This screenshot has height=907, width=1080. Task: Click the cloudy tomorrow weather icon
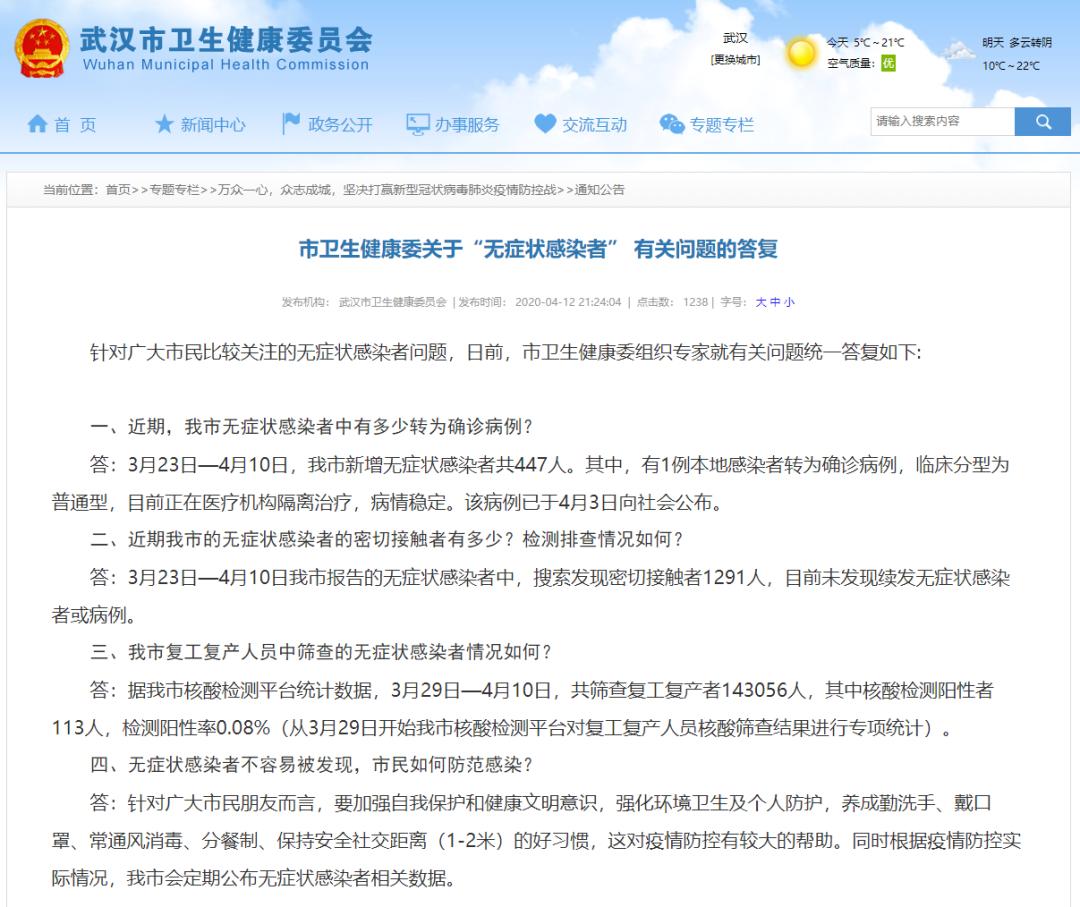pyautogui.click(x=959, y=50)
